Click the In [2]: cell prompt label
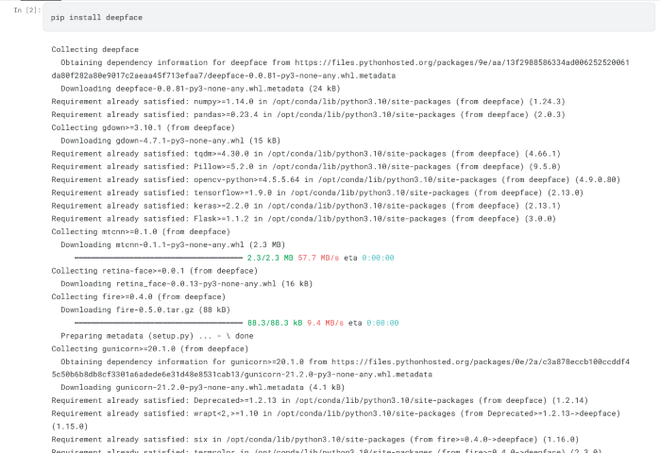This screenshot has width=660, height=453. pos(27,10)
